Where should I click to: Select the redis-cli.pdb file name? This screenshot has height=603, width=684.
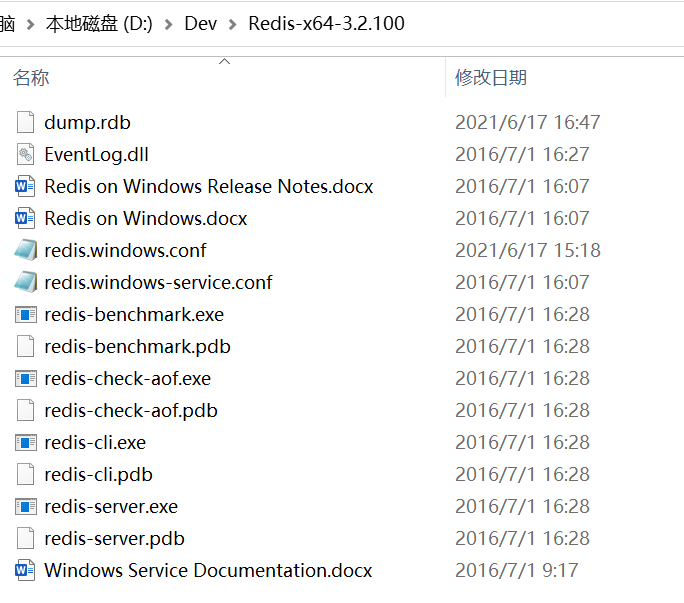99,475
